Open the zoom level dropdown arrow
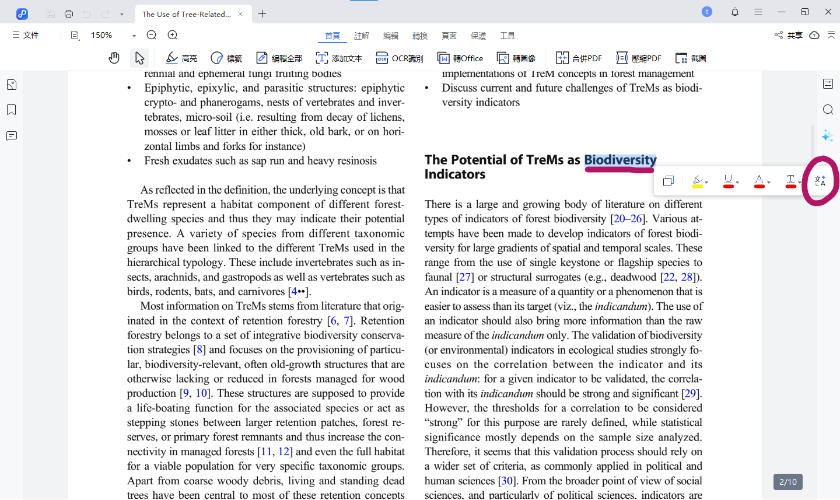Image resolution: width=840 pixels, height=500 pixels. point(134,35)
